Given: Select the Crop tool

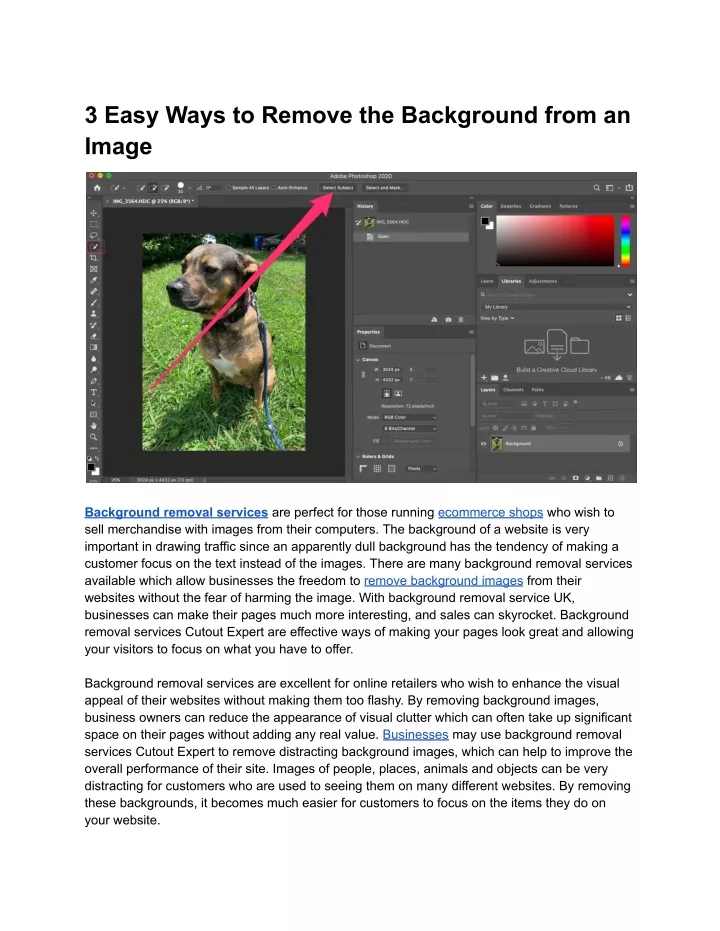Looking at the screenshot, I should pyautogui.click(x=94, y=258).
